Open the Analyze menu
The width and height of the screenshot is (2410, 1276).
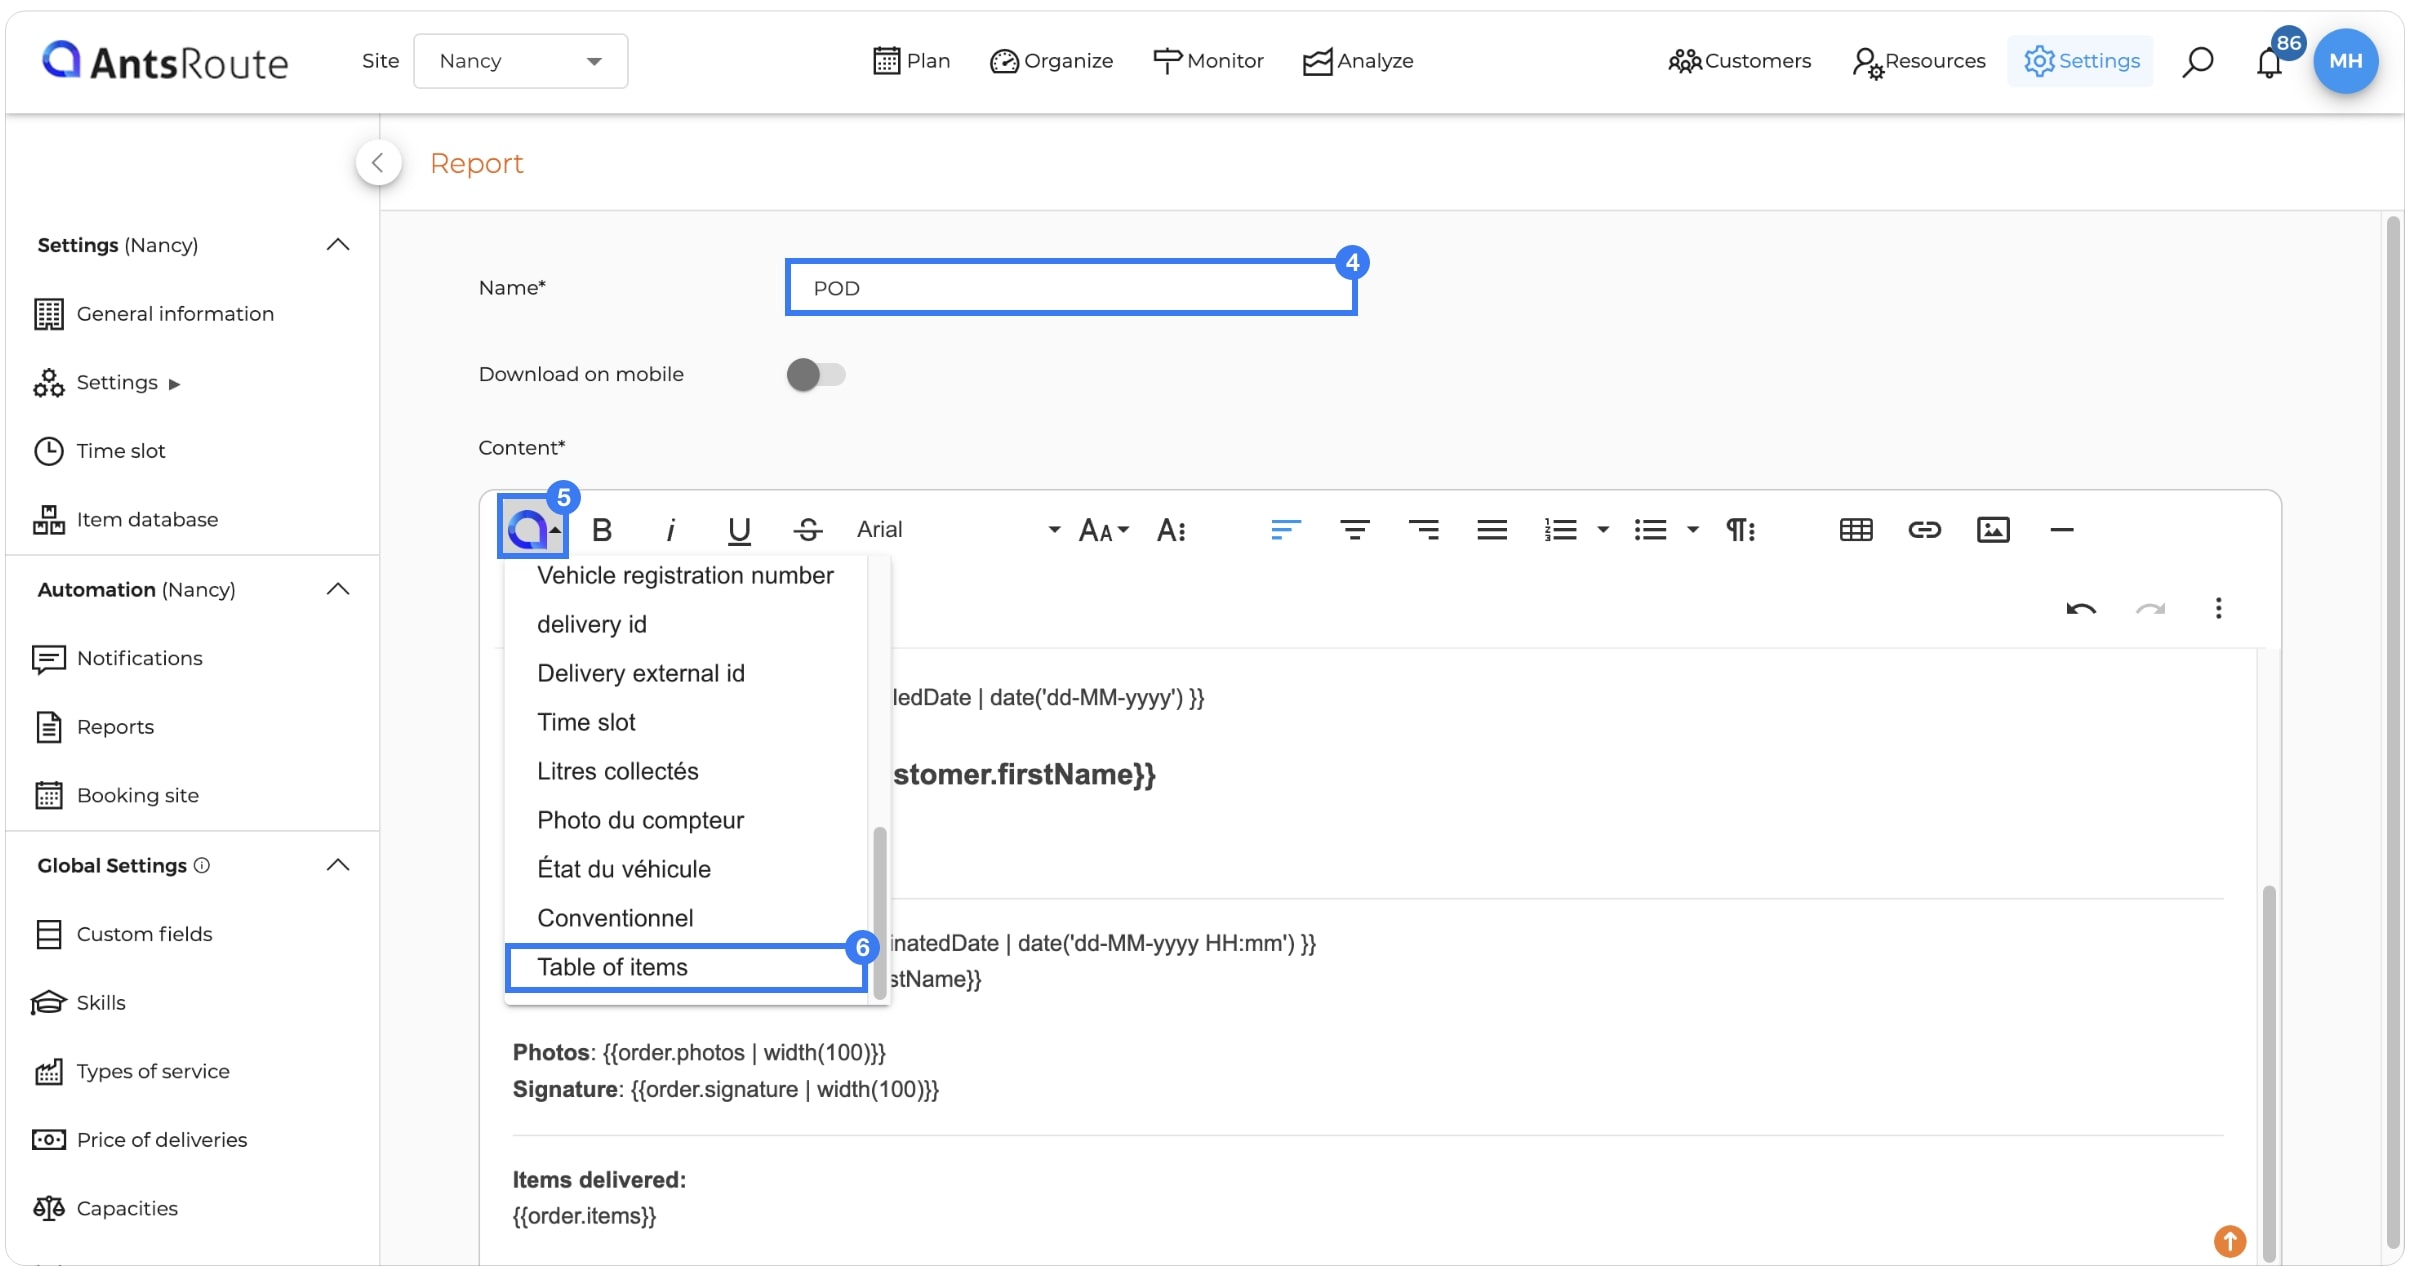[x=1358, y=61]
